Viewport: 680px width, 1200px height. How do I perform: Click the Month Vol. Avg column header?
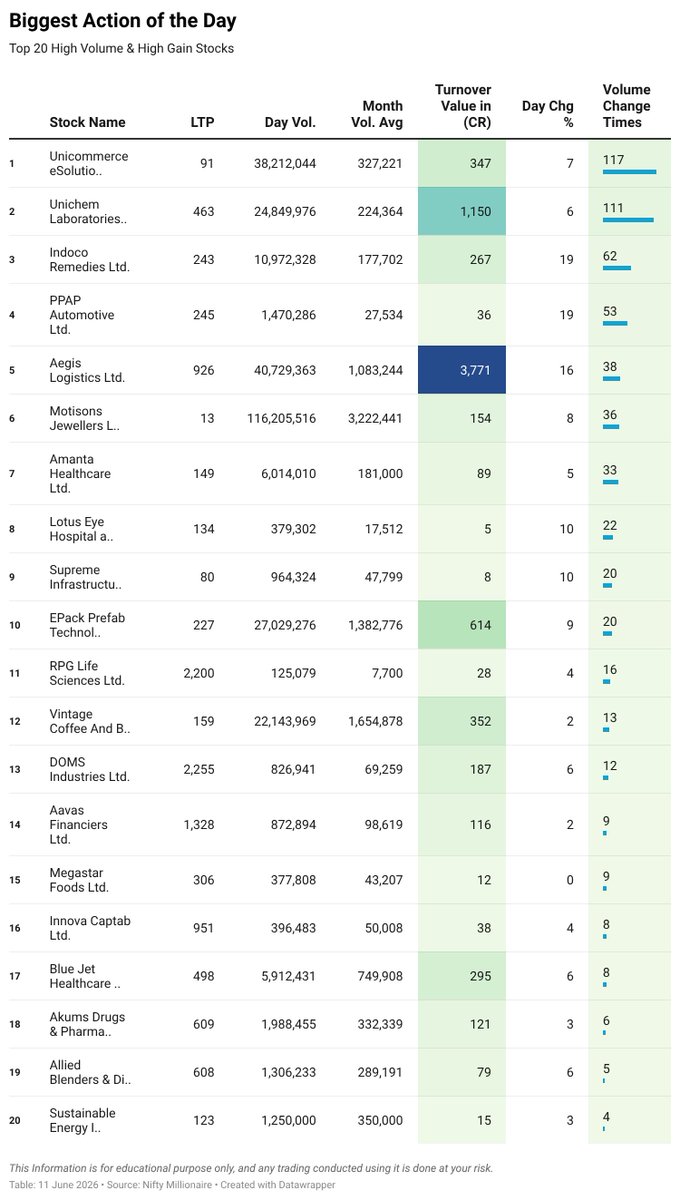375,114
